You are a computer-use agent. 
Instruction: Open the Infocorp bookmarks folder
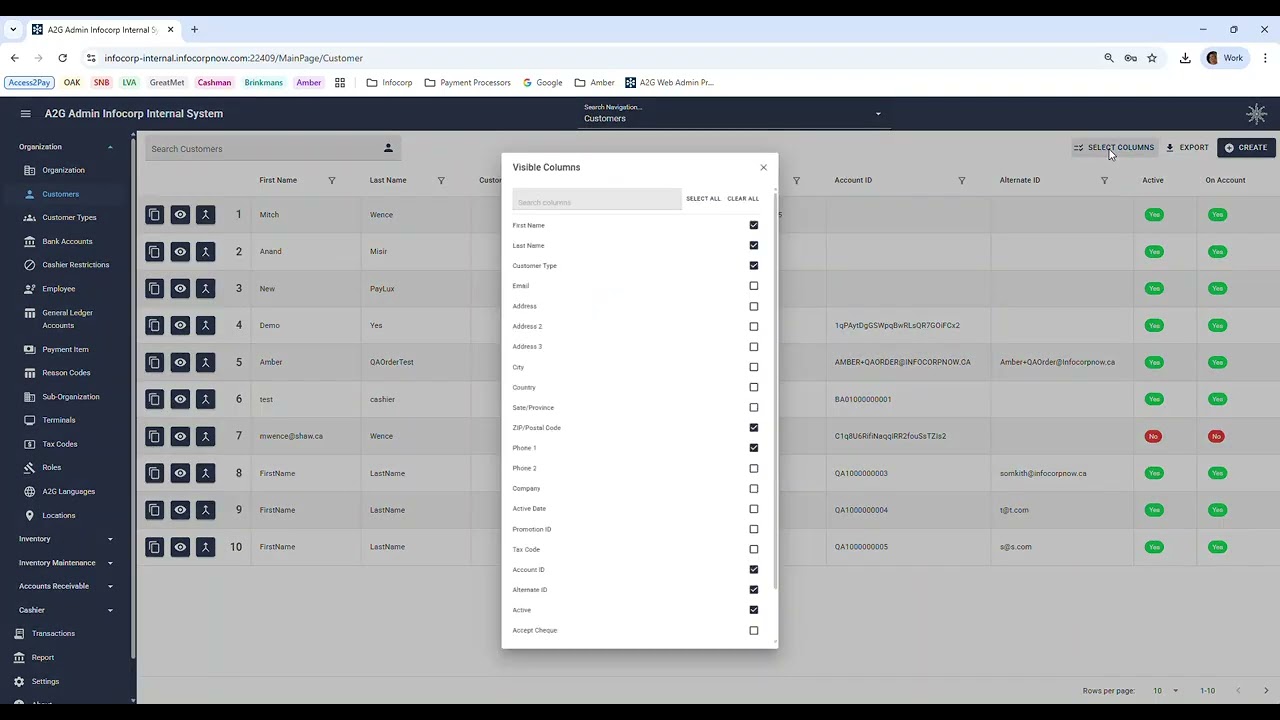pos(390,83)
